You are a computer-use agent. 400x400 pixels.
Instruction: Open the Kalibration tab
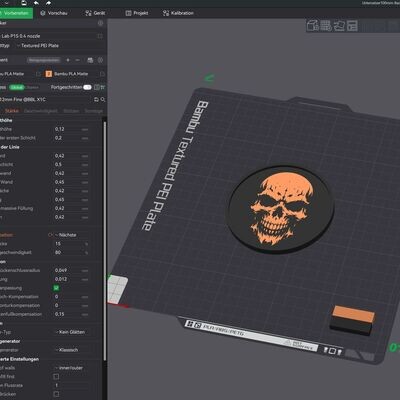tap(178, 13)
